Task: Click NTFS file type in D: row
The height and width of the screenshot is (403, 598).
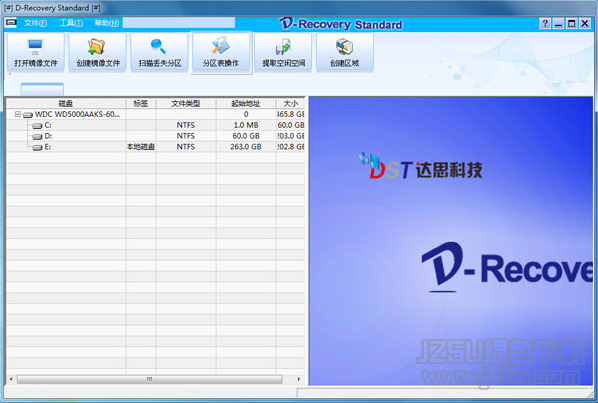Action: pyautogui.click(x=186, y=136)
